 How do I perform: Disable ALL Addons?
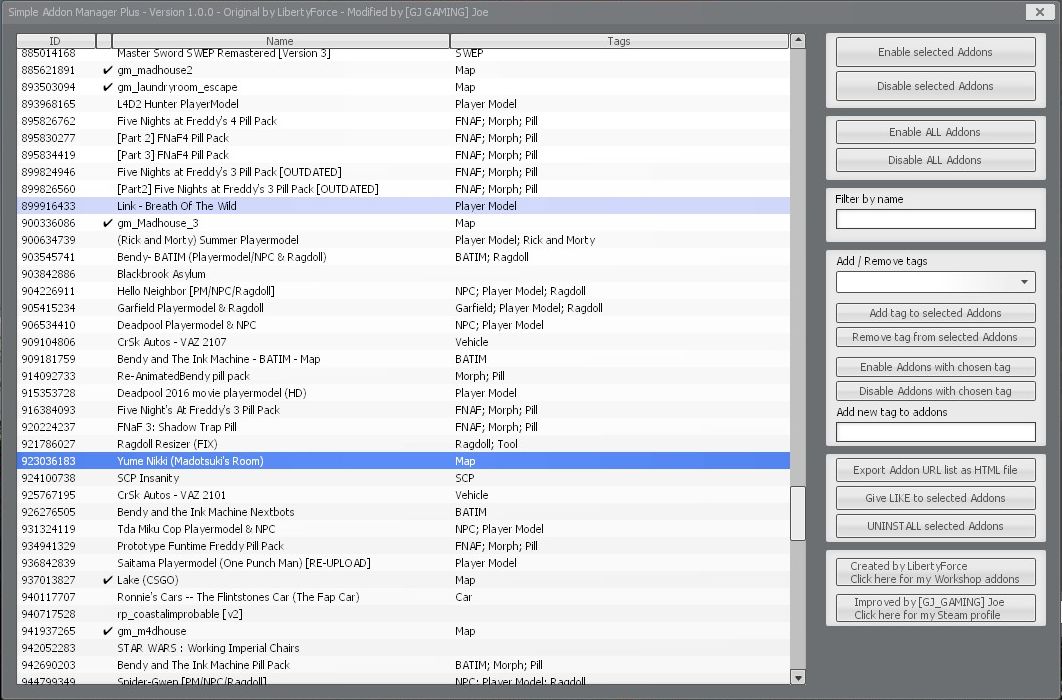pos(935,160)
